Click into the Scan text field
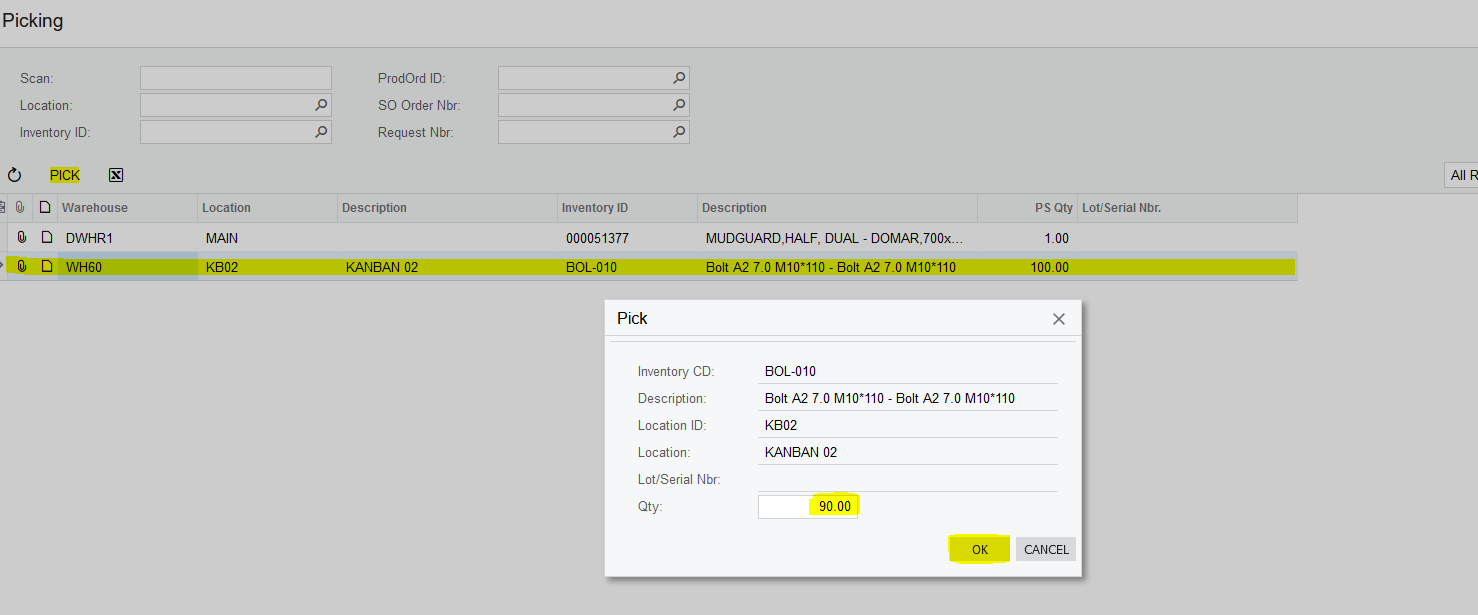This screenshot has width=1478, height=615. pyautogui.click(x=235, y=78)
